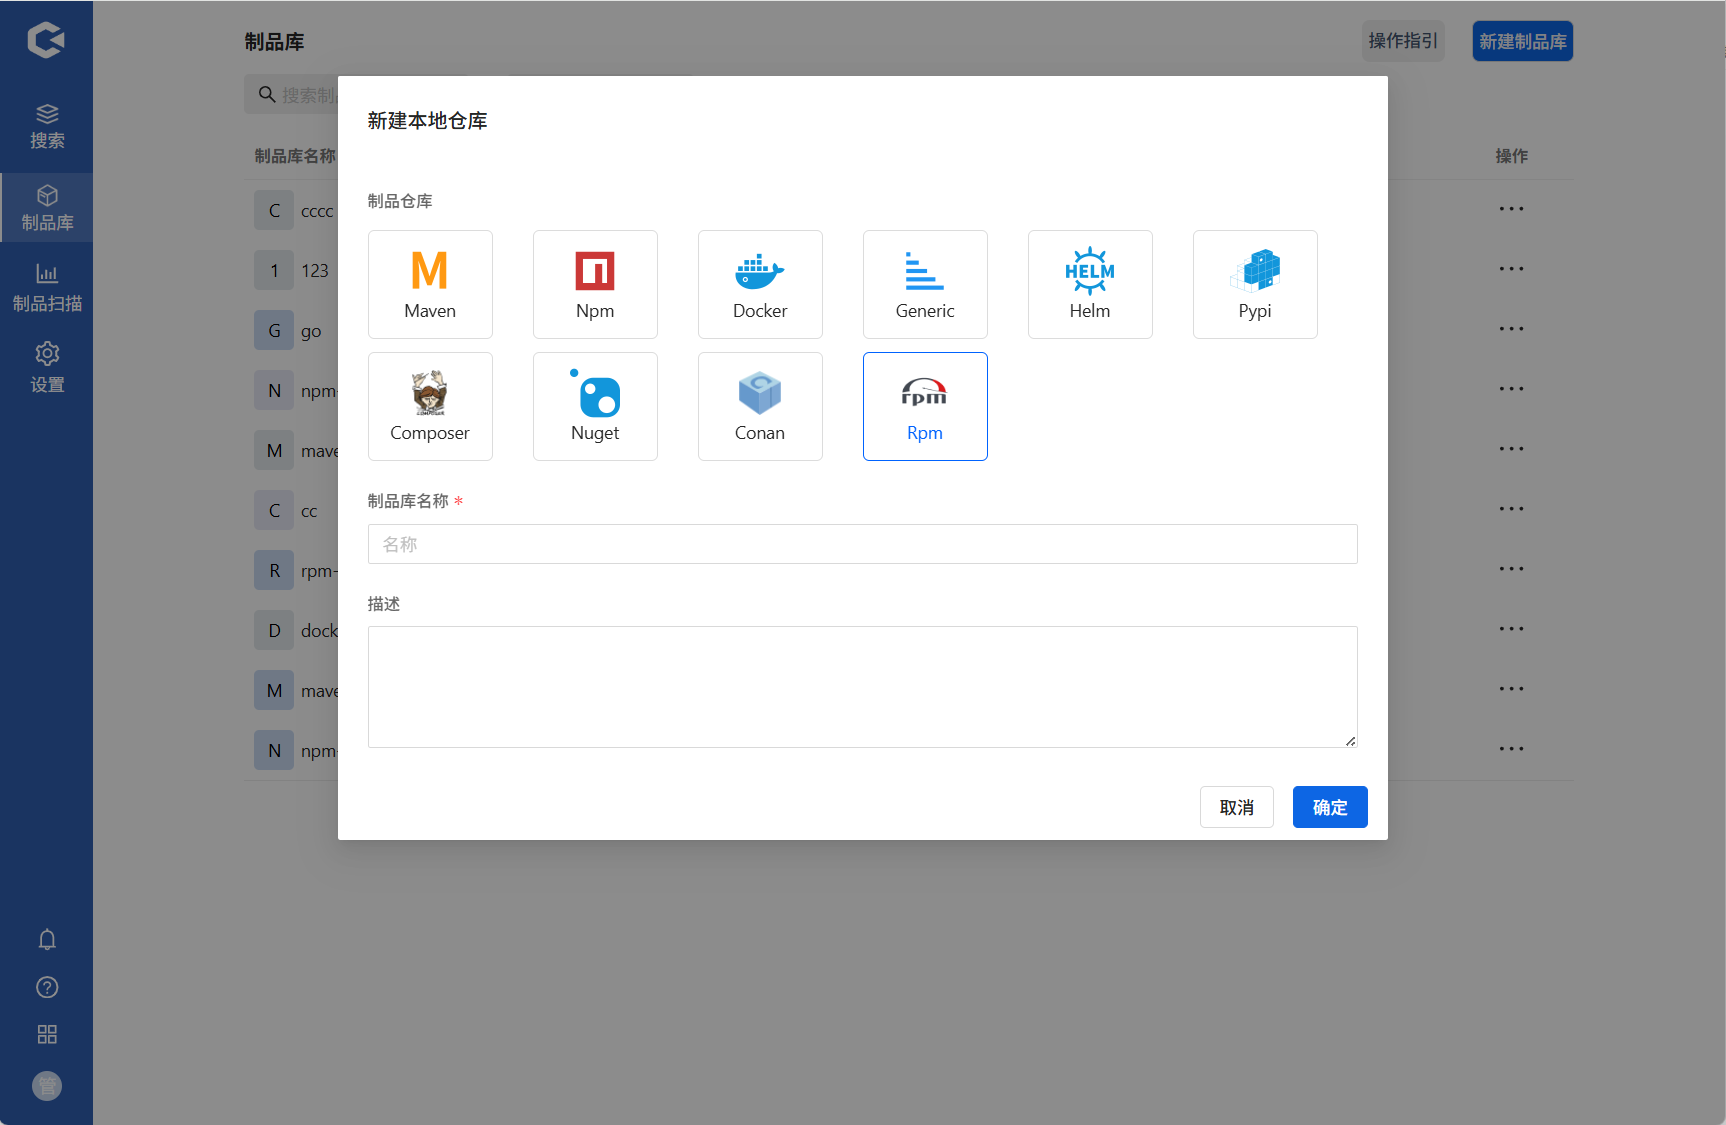Click 确定 to confirm creation

1330,807
